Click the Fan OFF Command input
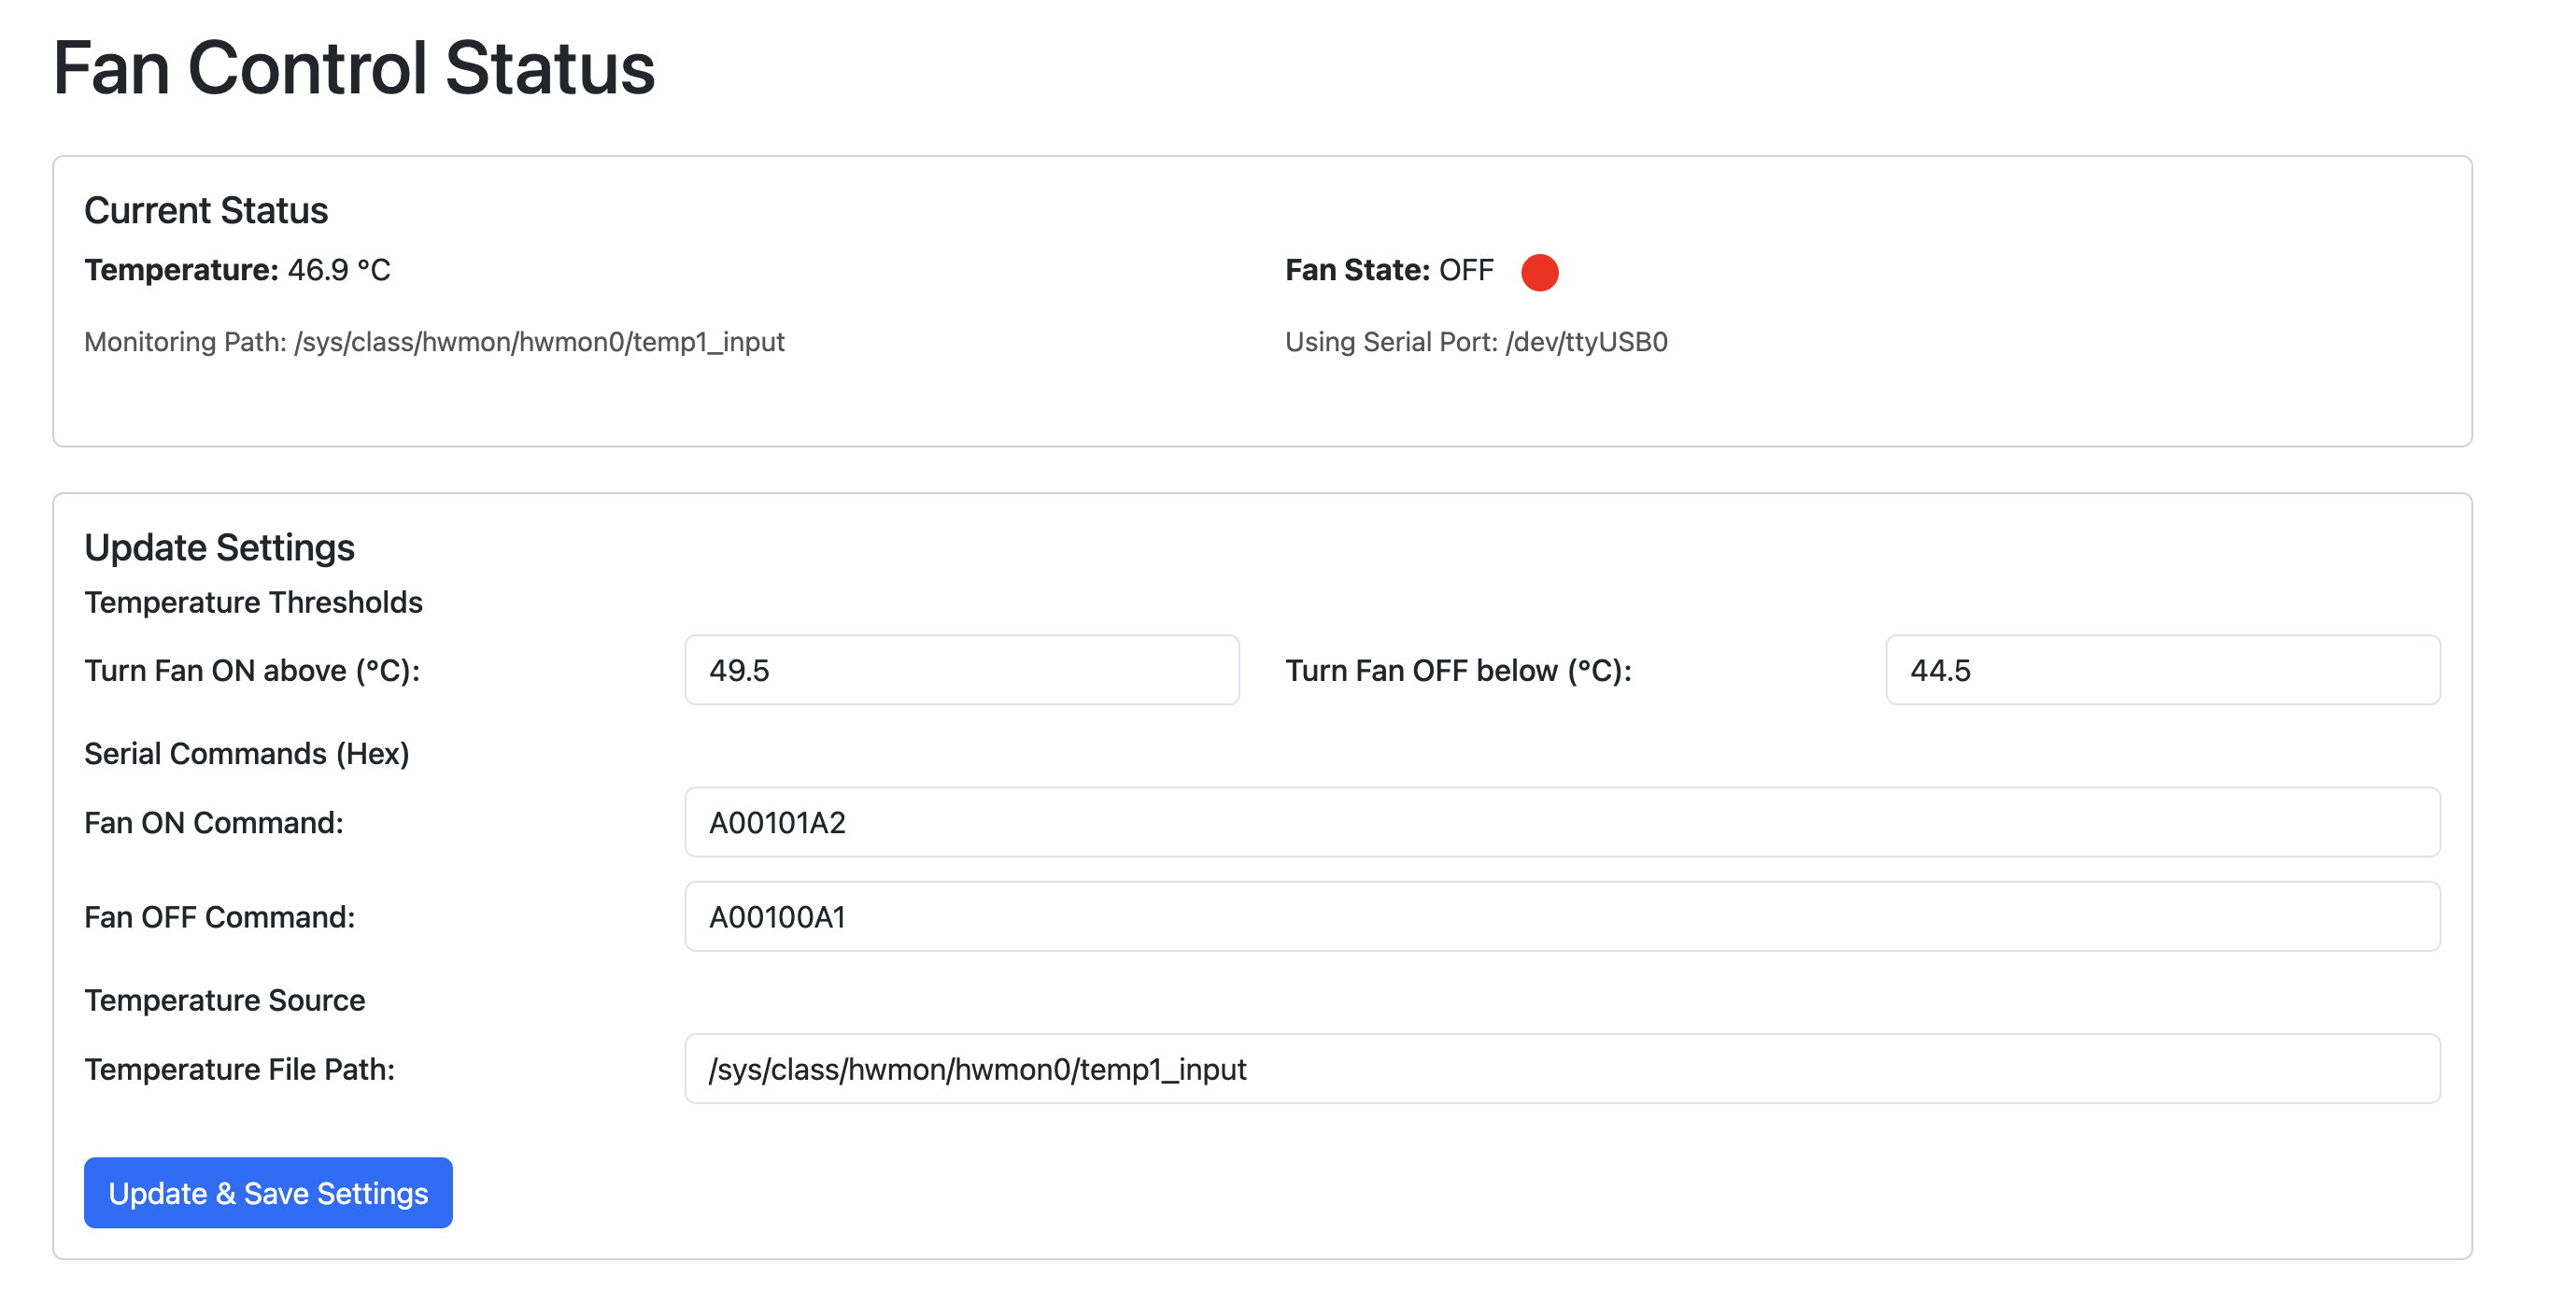 pos(1561,916)
